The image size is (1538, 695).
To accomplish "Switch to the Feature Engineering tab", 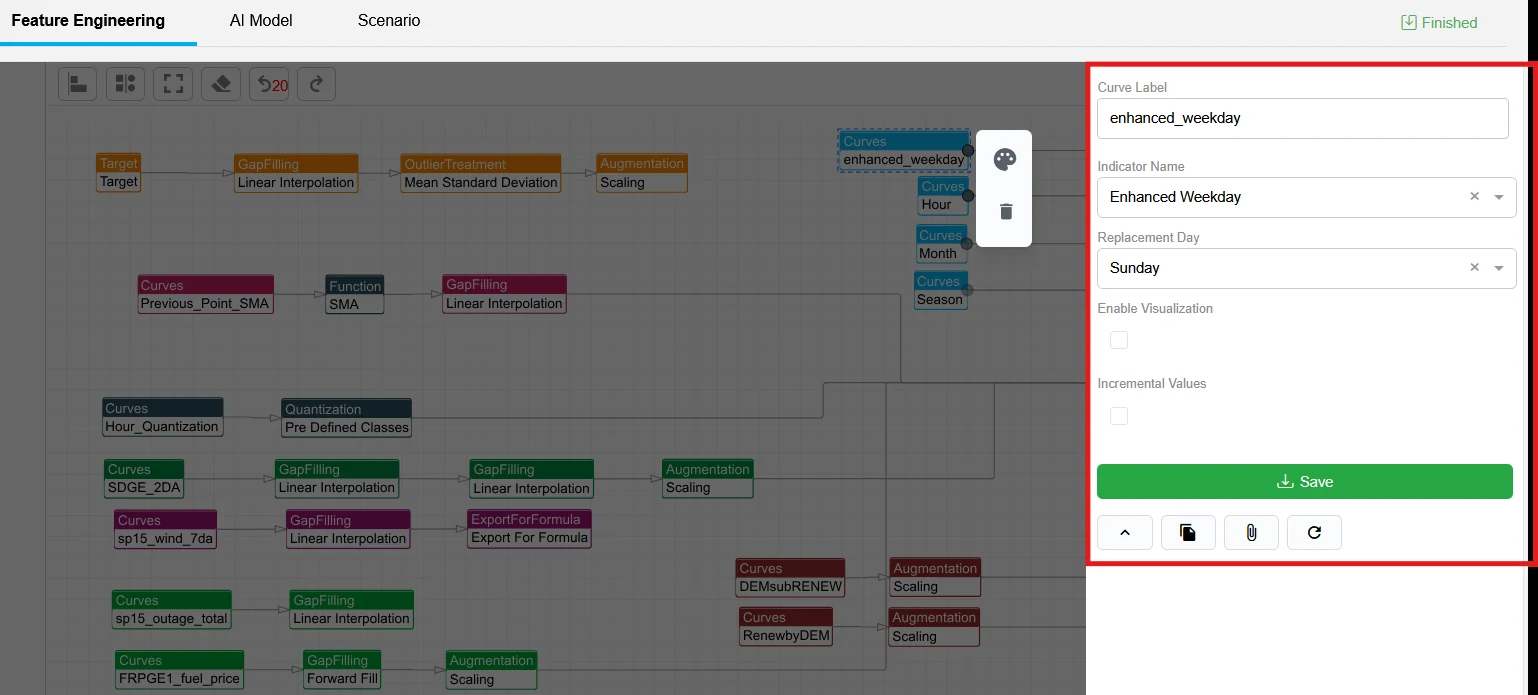I will click(x=88, y=21).
